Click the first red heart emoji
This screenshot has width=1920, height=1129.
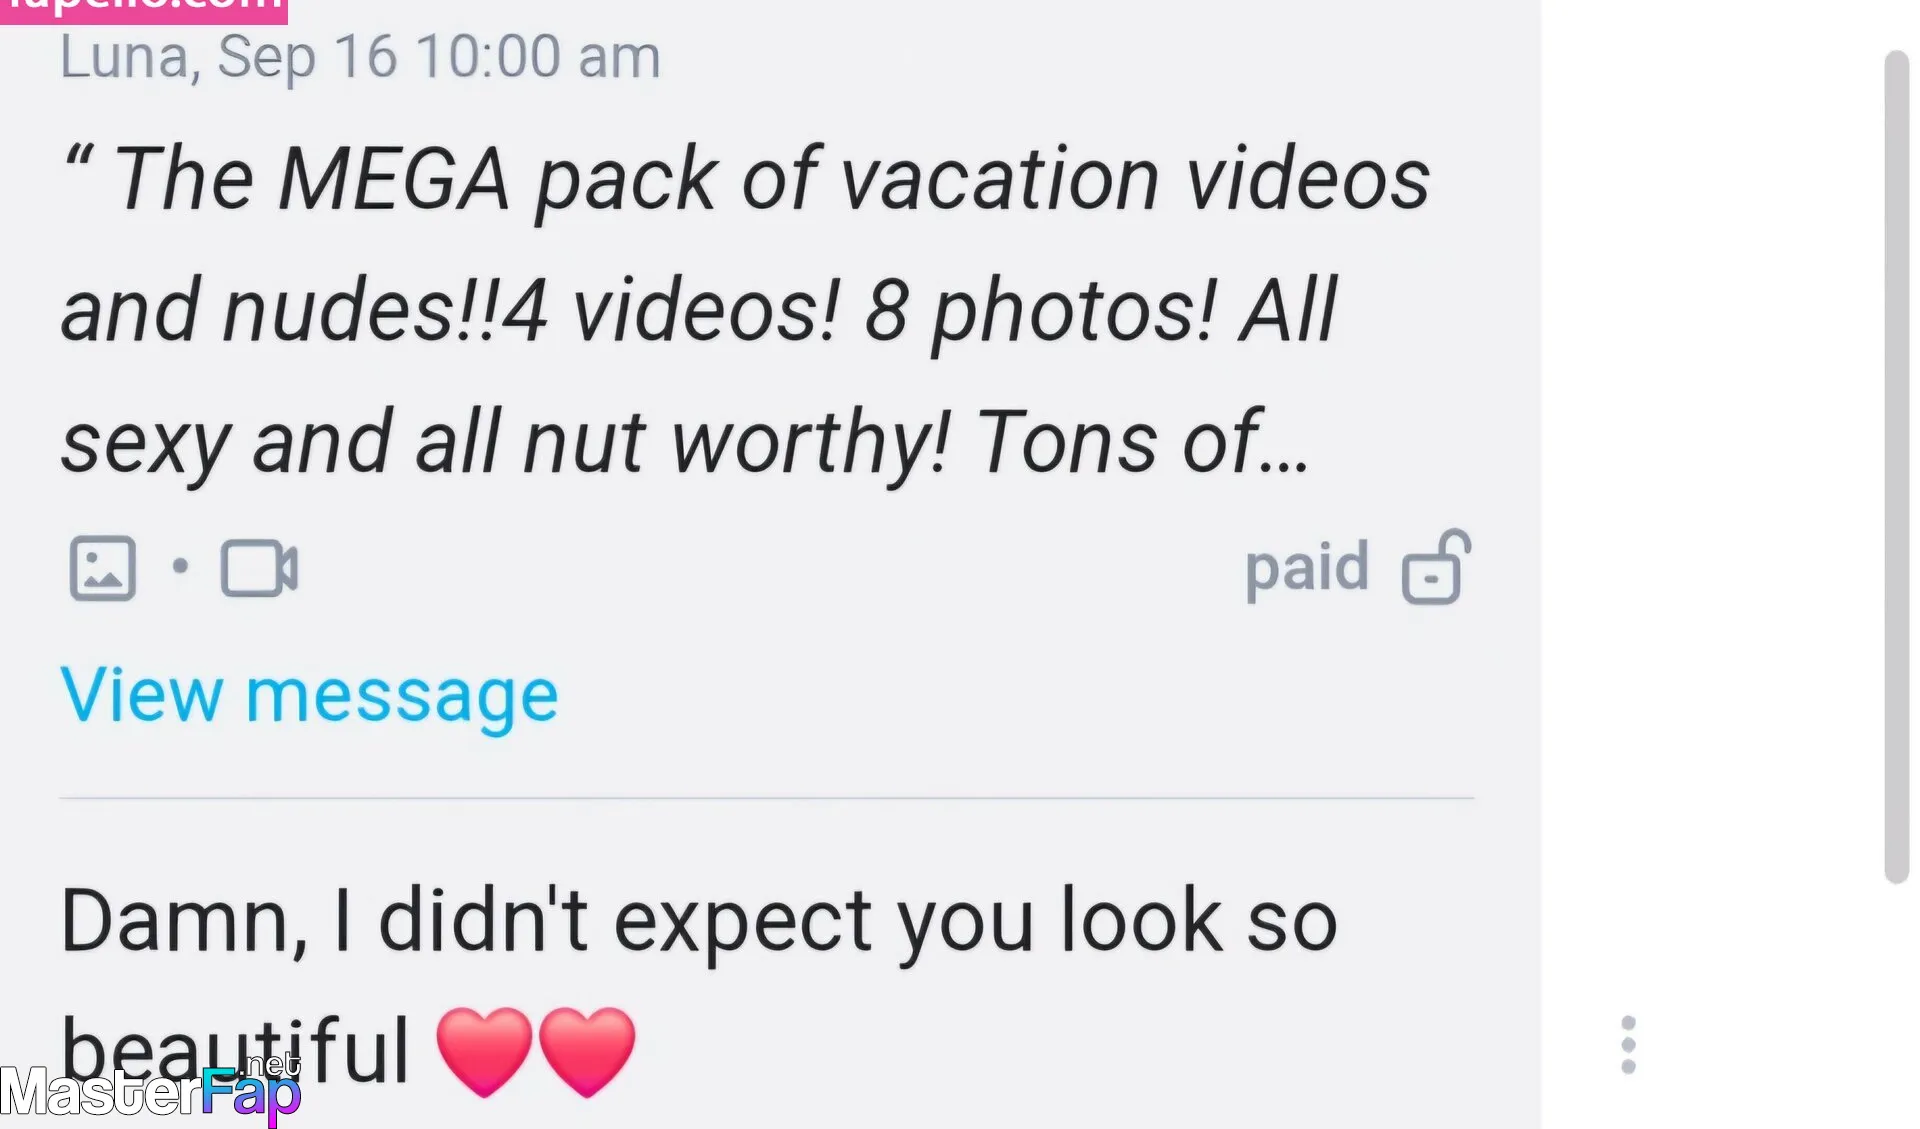click(485, 1051)
